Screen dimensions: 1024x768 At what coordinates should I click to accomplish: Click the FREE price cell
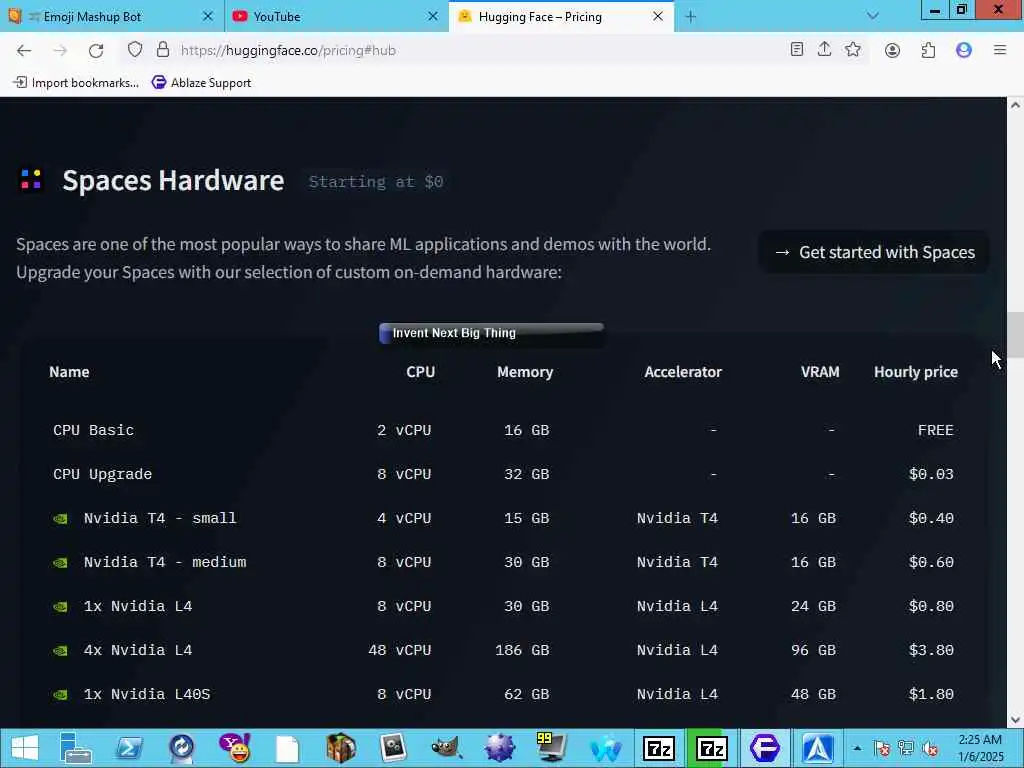pos(935,430)
